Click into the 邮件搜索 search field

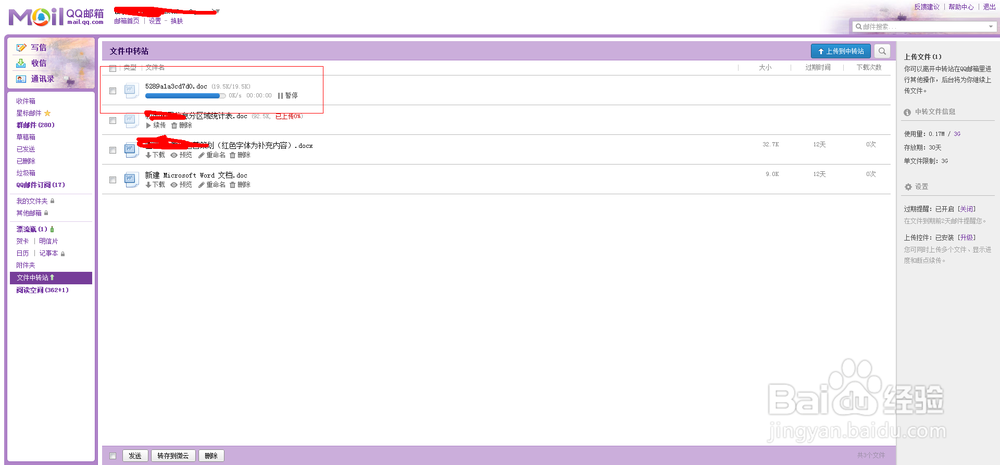[x=922, y=27]
